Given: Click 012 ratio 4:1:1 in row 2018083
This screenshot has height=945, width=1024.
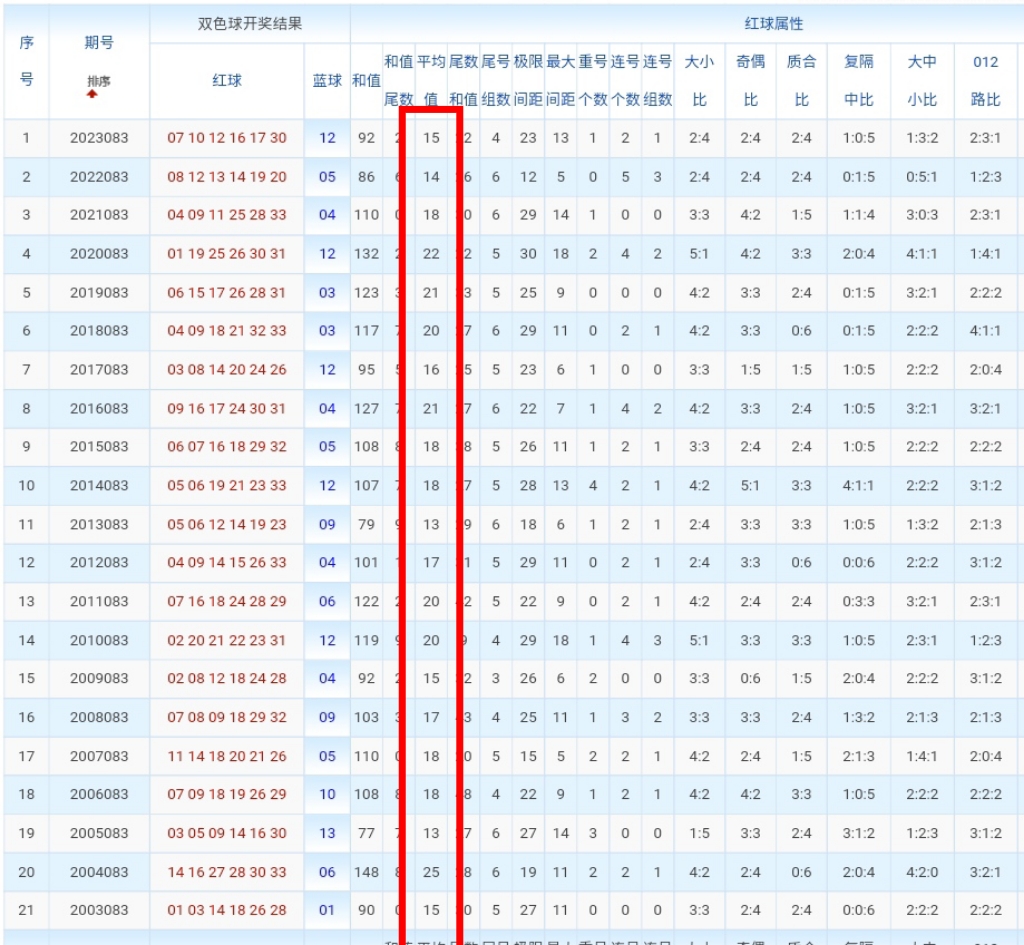Looking at the screenshot, I should point(985,330).
